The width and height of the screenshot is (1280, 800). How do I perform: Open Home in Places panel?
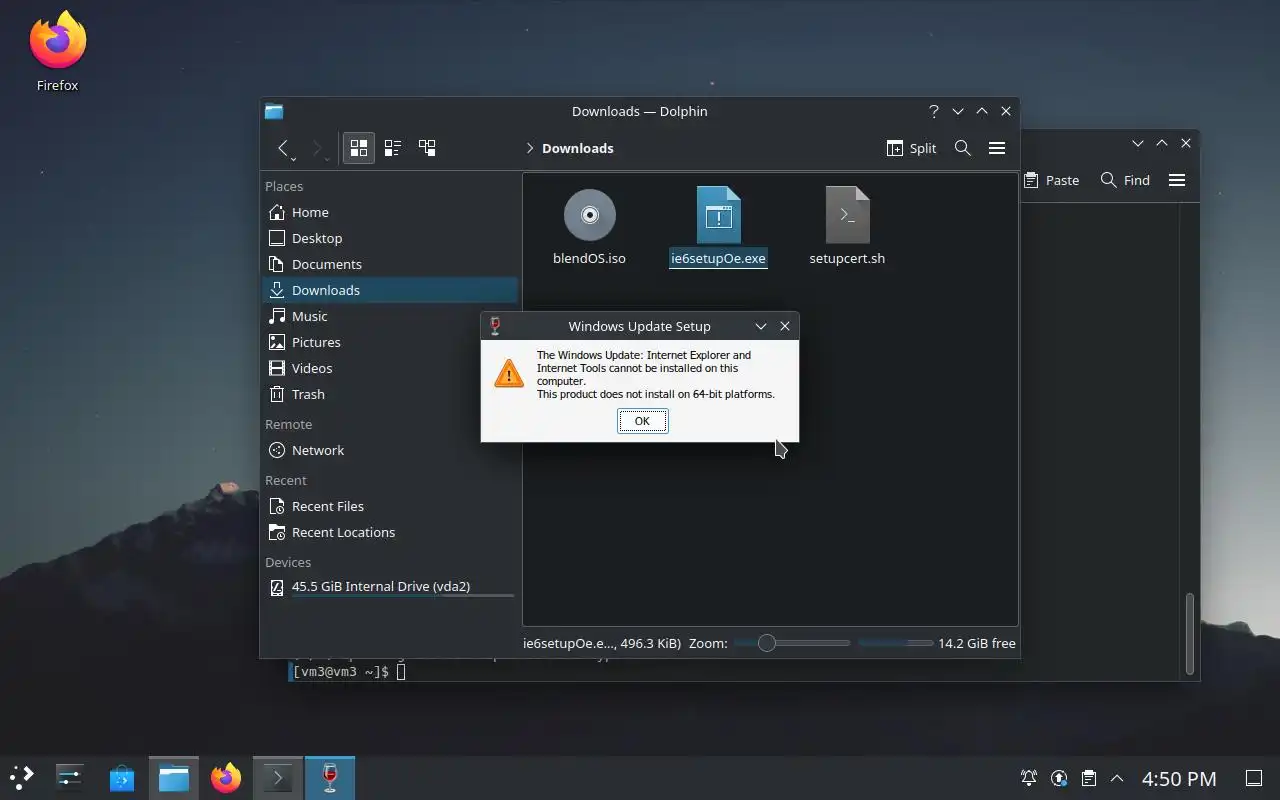click(x=390, y=212)
